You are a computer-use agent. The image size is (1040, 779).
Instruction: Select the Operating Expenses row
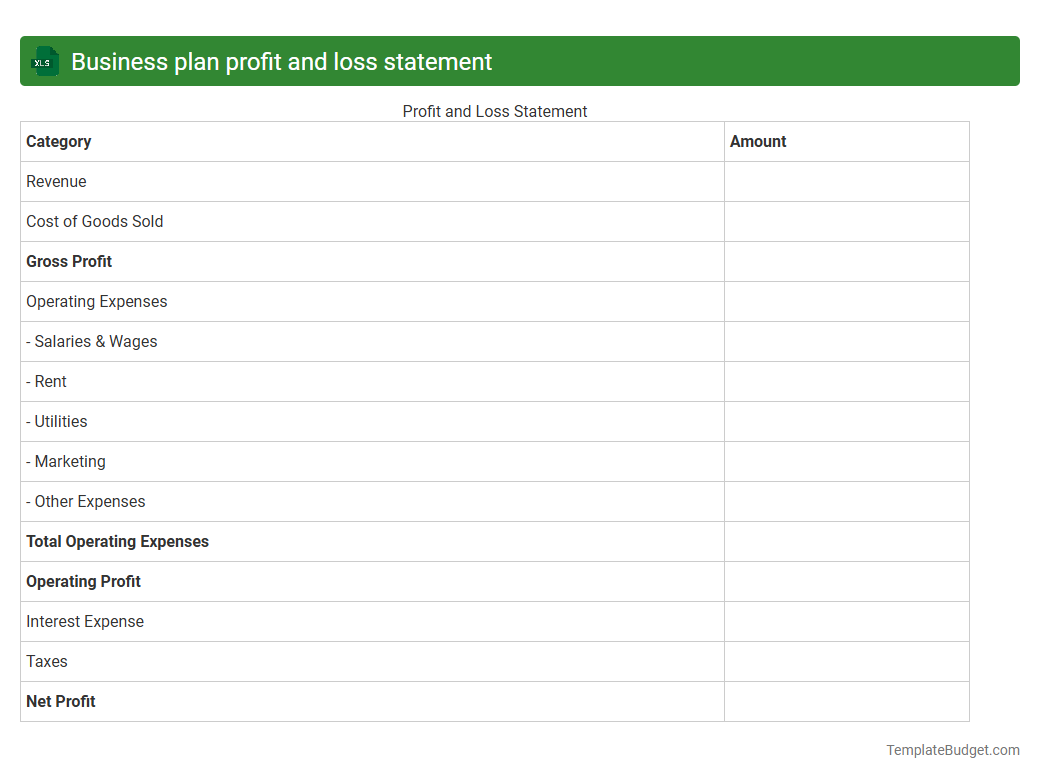(x=96, y=301)
